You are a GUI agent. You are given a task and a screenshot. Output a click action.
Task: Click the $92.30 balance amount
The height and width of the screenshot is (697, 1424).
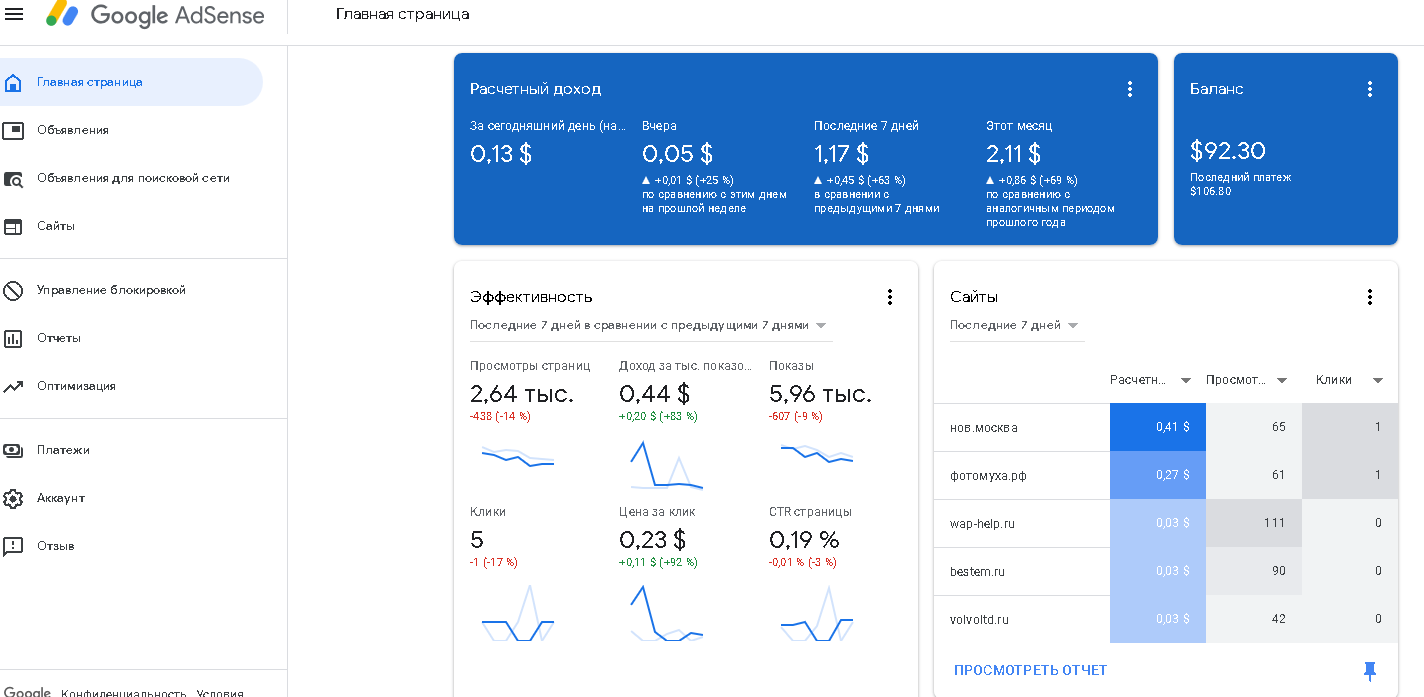pyautogui.click(x=1227, y=151)
